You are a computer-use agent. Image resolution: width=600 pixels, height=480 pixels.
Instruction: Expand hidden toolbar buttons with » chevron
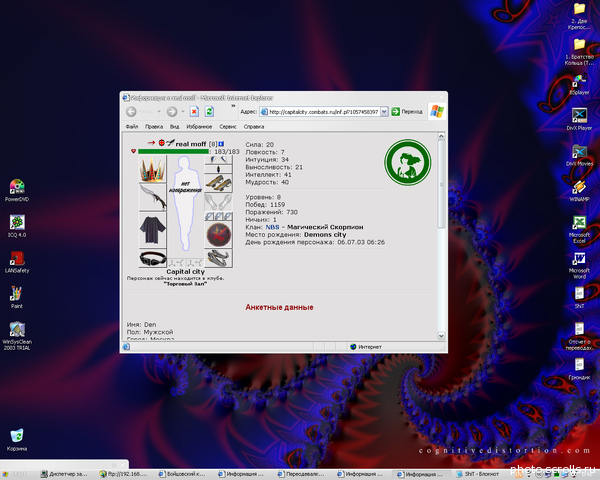point(233,106)
